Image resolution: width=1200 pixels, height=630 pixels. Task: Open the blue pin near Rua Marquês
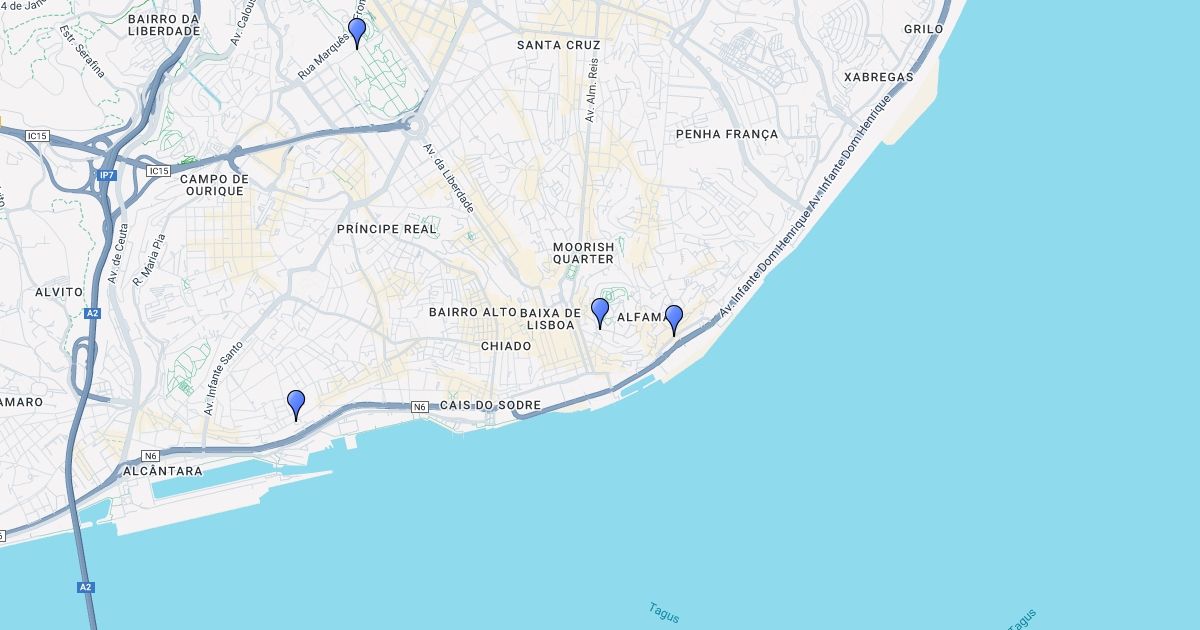[x=357, y=33]
